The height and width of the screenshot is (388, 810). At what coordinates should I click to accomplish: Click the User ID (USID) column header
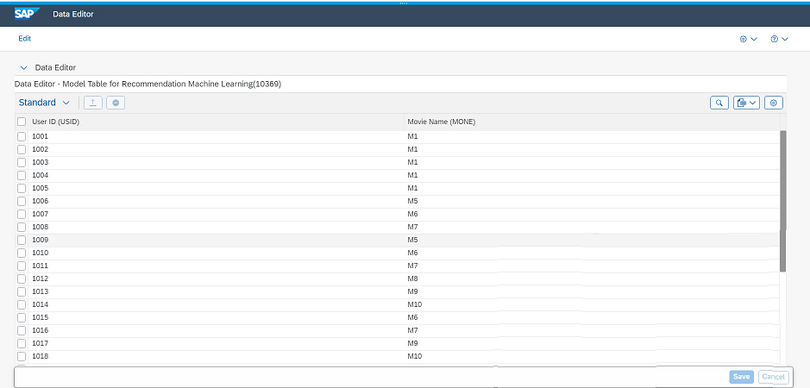point(56,122)
